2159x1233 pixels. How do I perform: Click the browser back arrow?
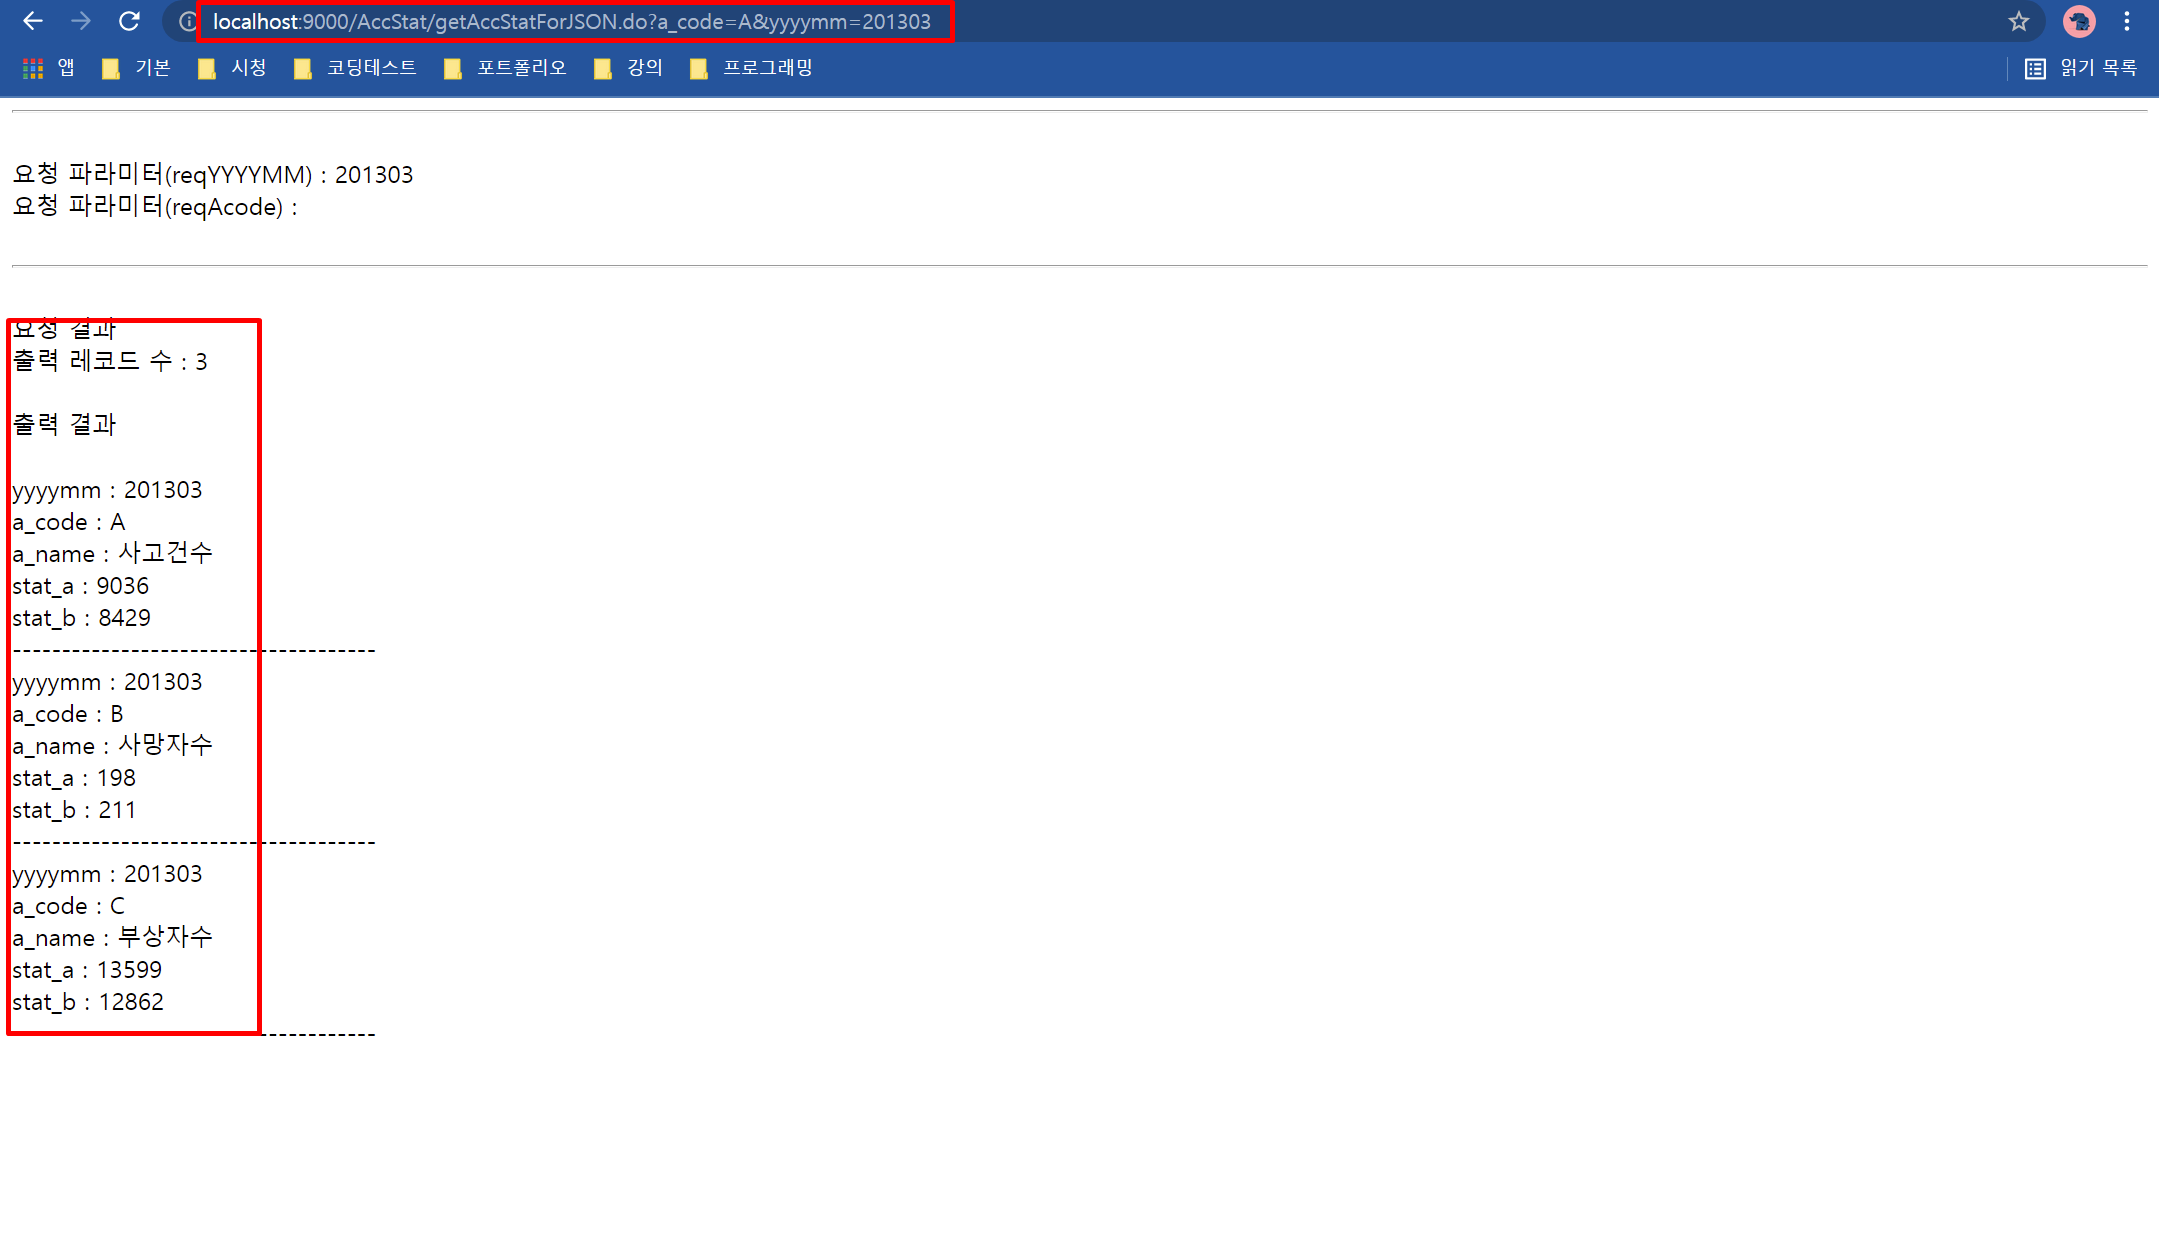point(32,21)
